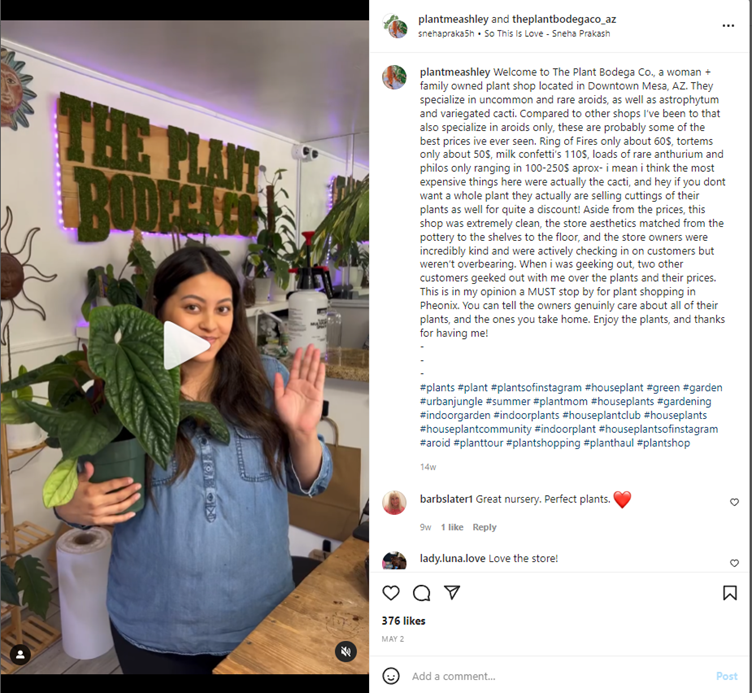The image size is (752, 693).
Task: Open the #plantshop hashtag
Action: tap(663, 443)
